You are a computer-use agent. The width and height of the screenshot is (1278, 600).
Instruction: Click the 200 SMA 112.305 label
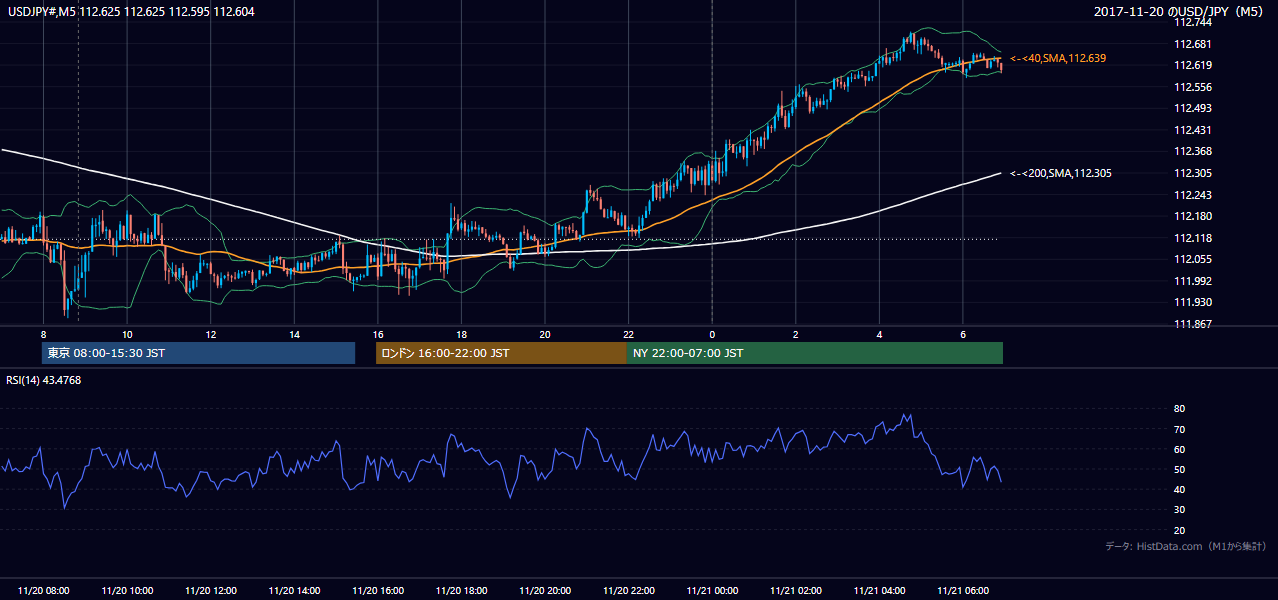click(1061, 173)
